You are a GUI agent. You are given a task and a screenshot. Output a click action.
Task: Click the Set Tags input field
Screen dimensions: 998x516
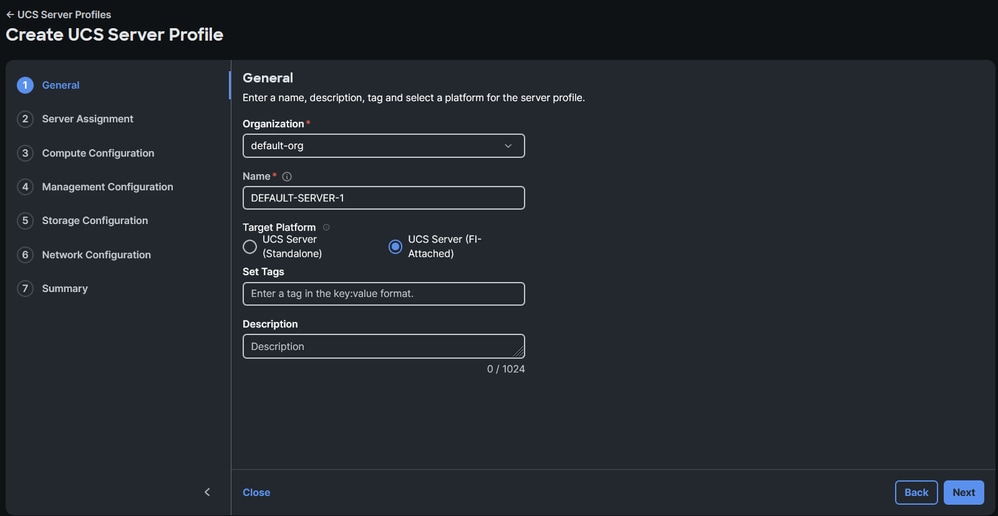(384, 294)
